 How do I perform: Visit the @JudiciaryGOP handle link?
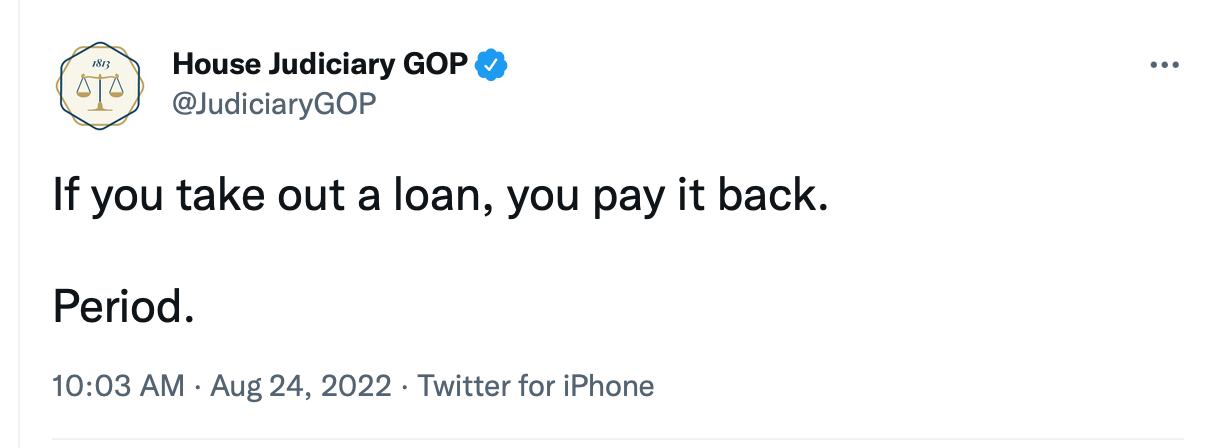point(274,102)
